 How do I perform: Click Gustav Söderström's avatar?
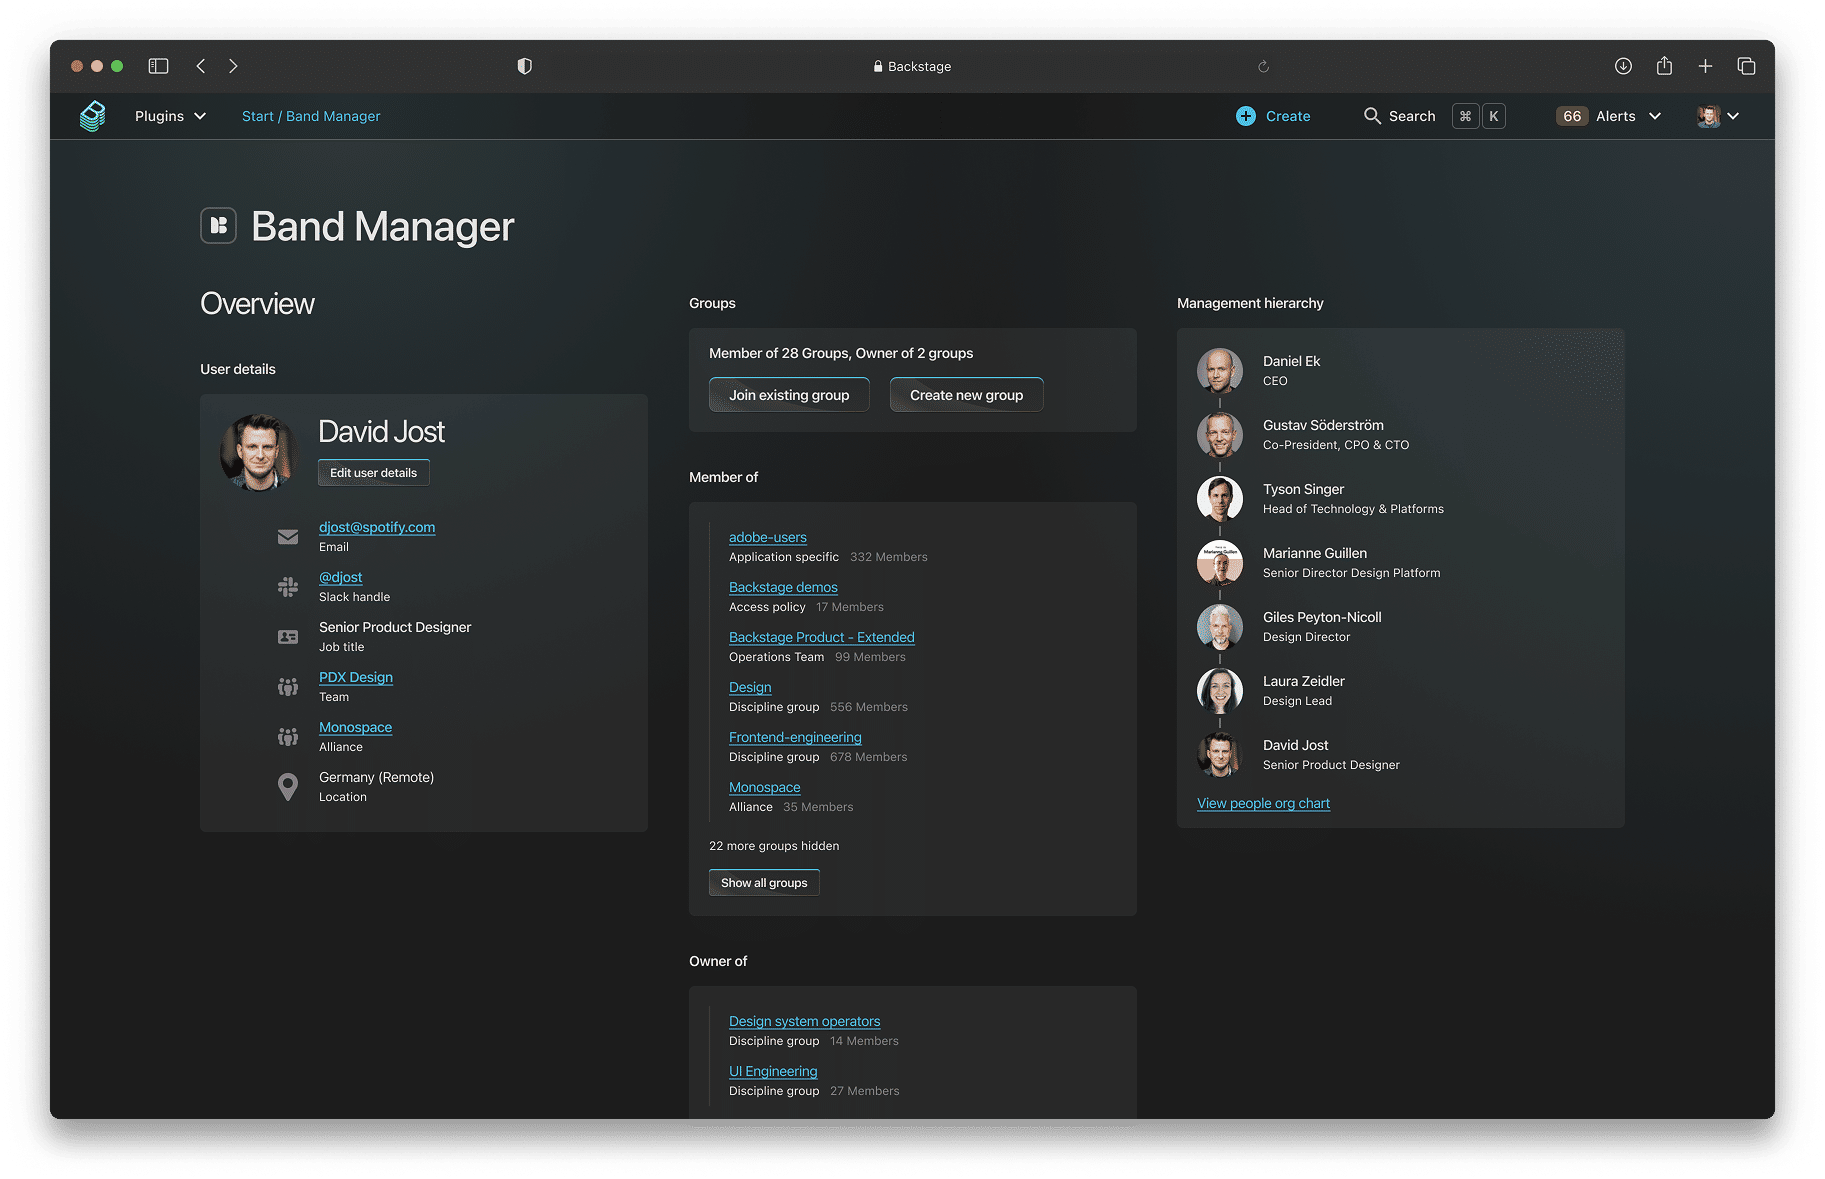pos(1220,435)
